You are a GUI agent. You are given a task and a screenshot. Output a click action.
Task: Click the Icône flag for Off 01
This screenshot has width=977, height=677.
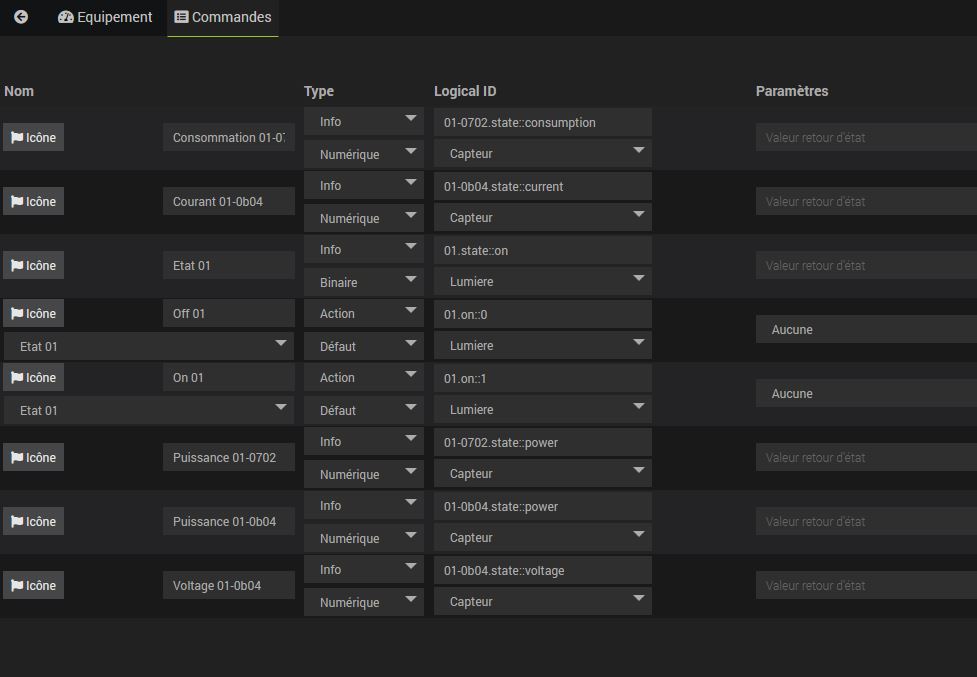point(34,313)
